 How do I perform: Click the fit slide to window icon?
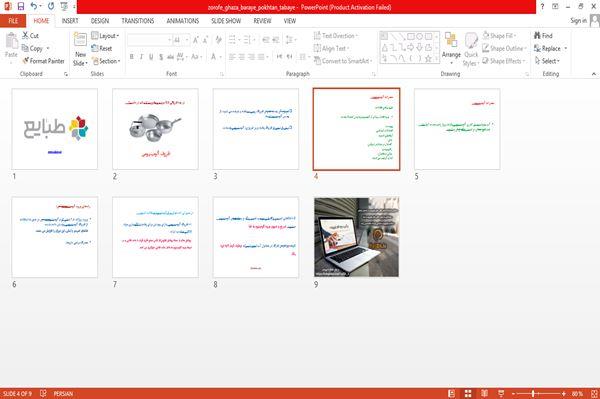point(594,393)
